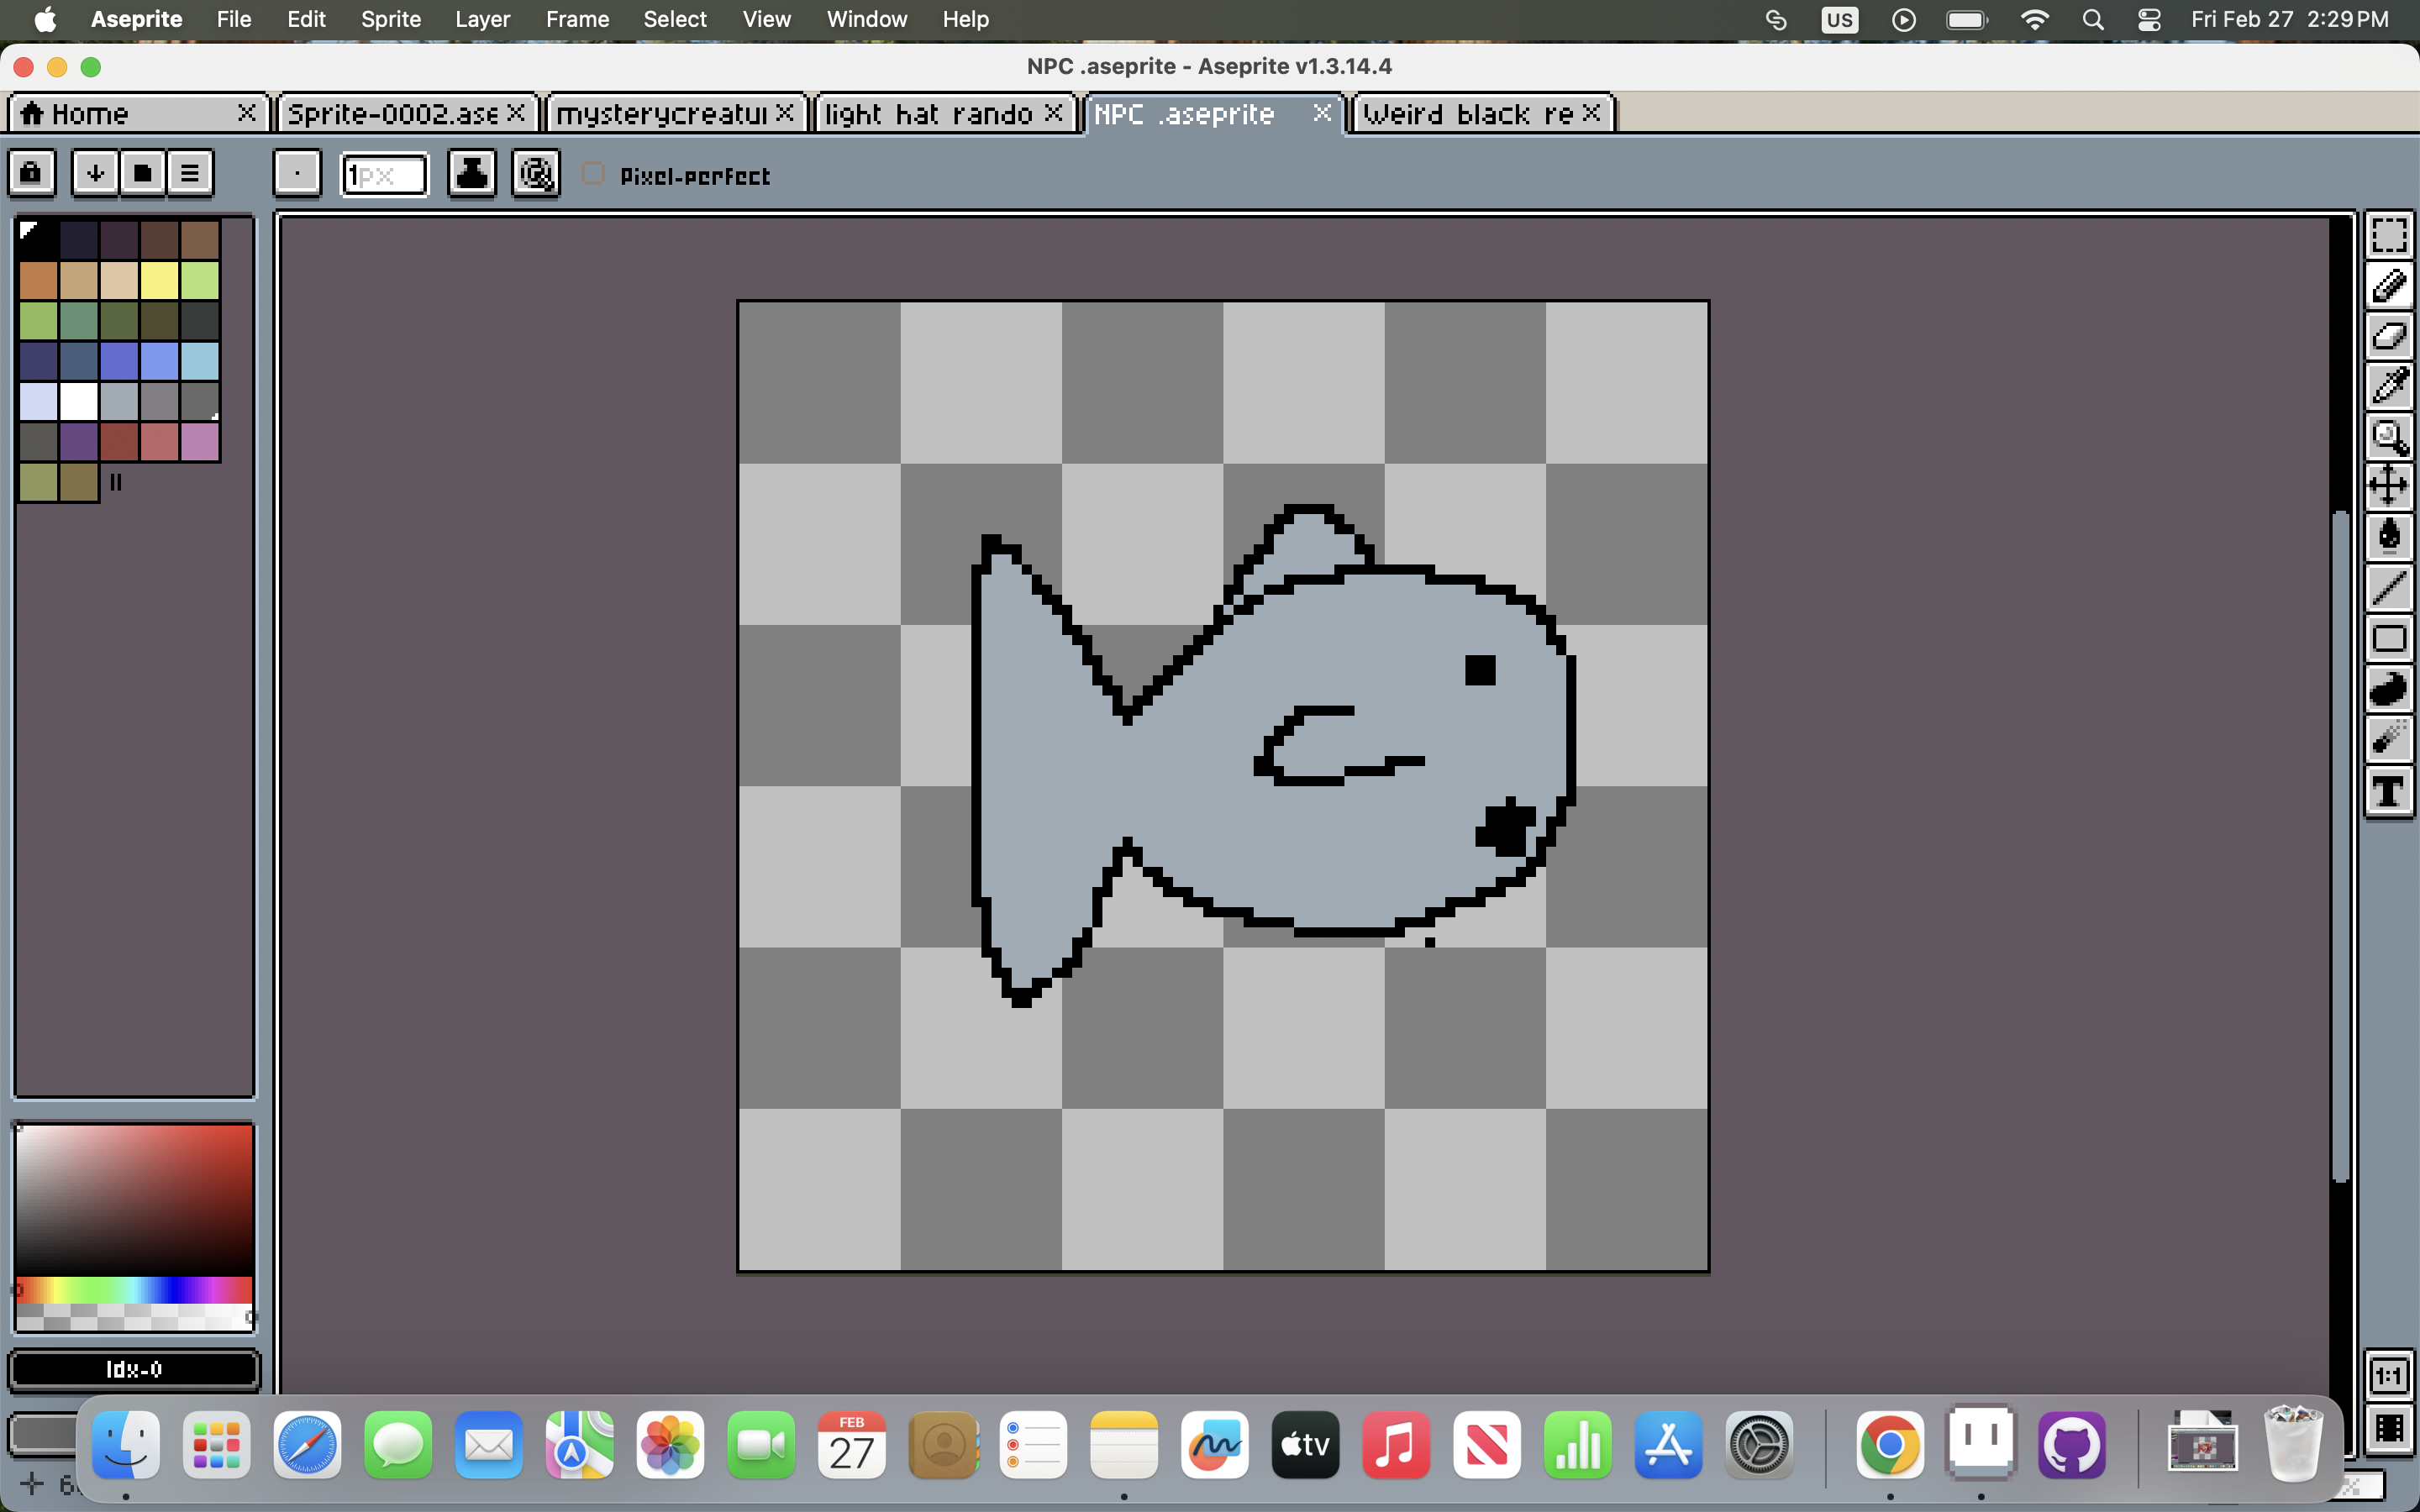Click the 1:1 zoom button
The image size is (2420, 1512).
click(2389, 1377)
